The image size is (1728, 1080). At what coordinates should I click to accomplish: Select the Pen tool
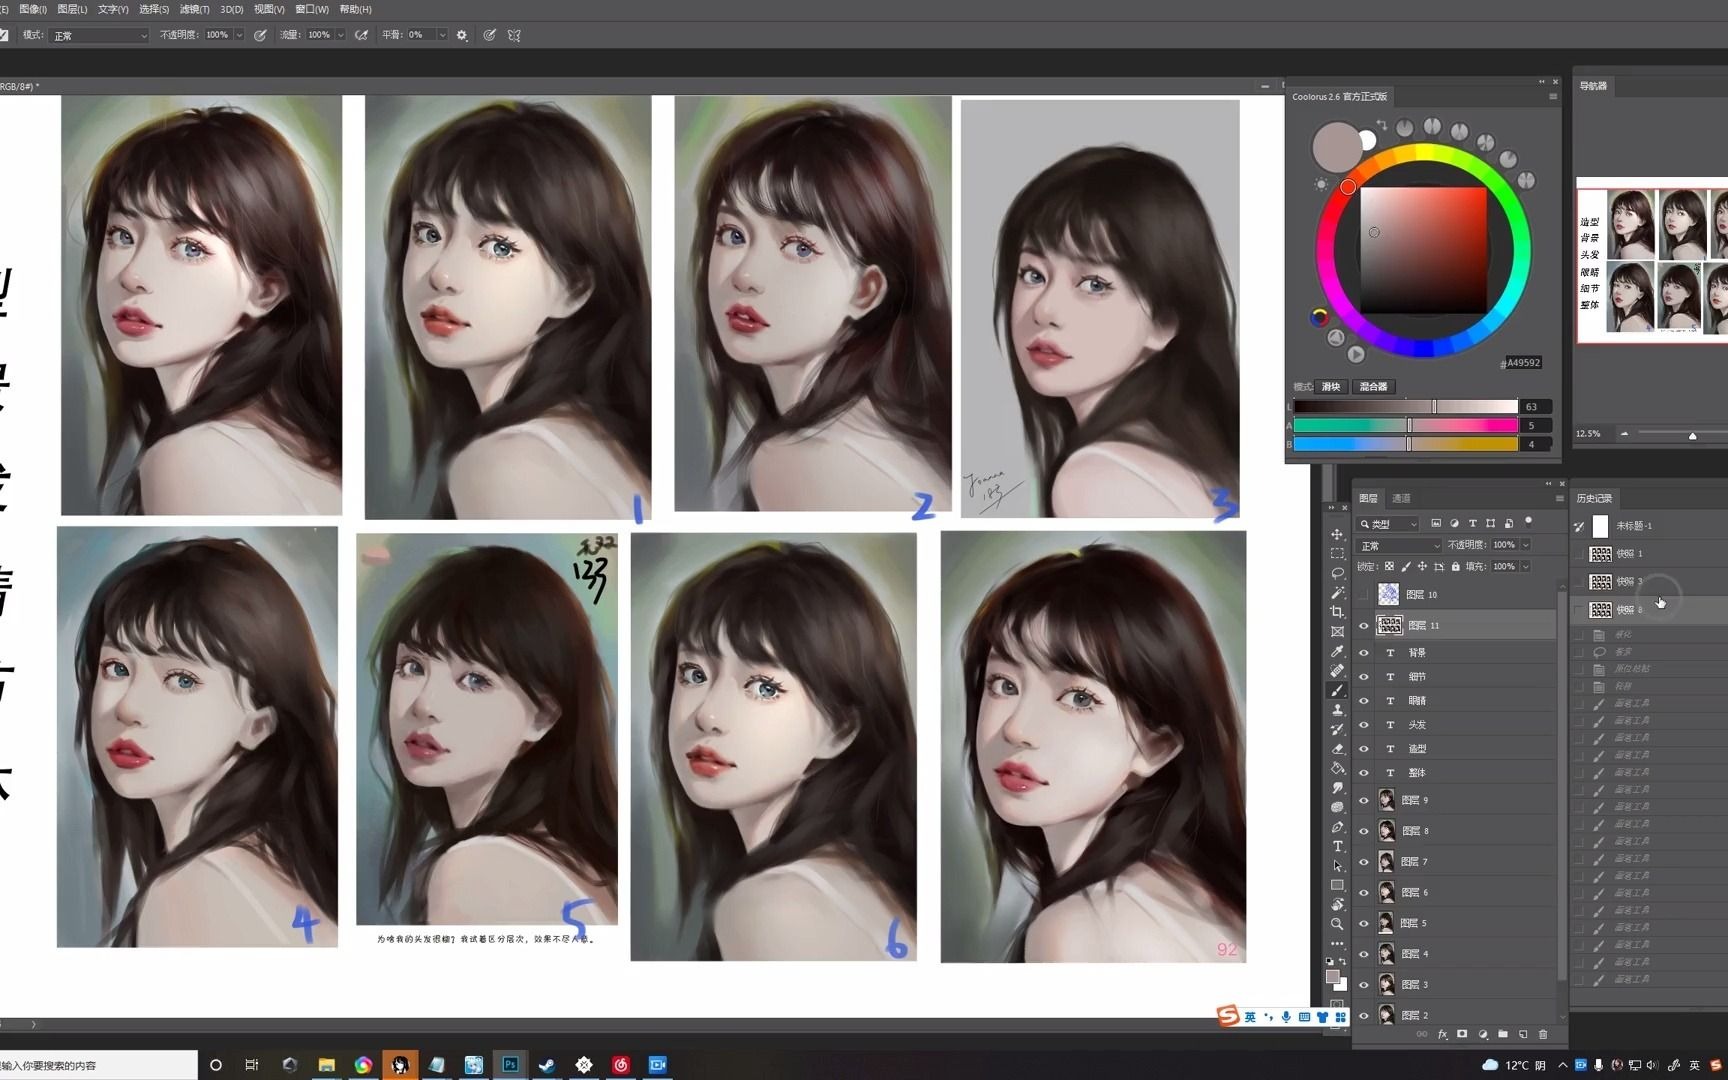click(x=1337, y=827)
